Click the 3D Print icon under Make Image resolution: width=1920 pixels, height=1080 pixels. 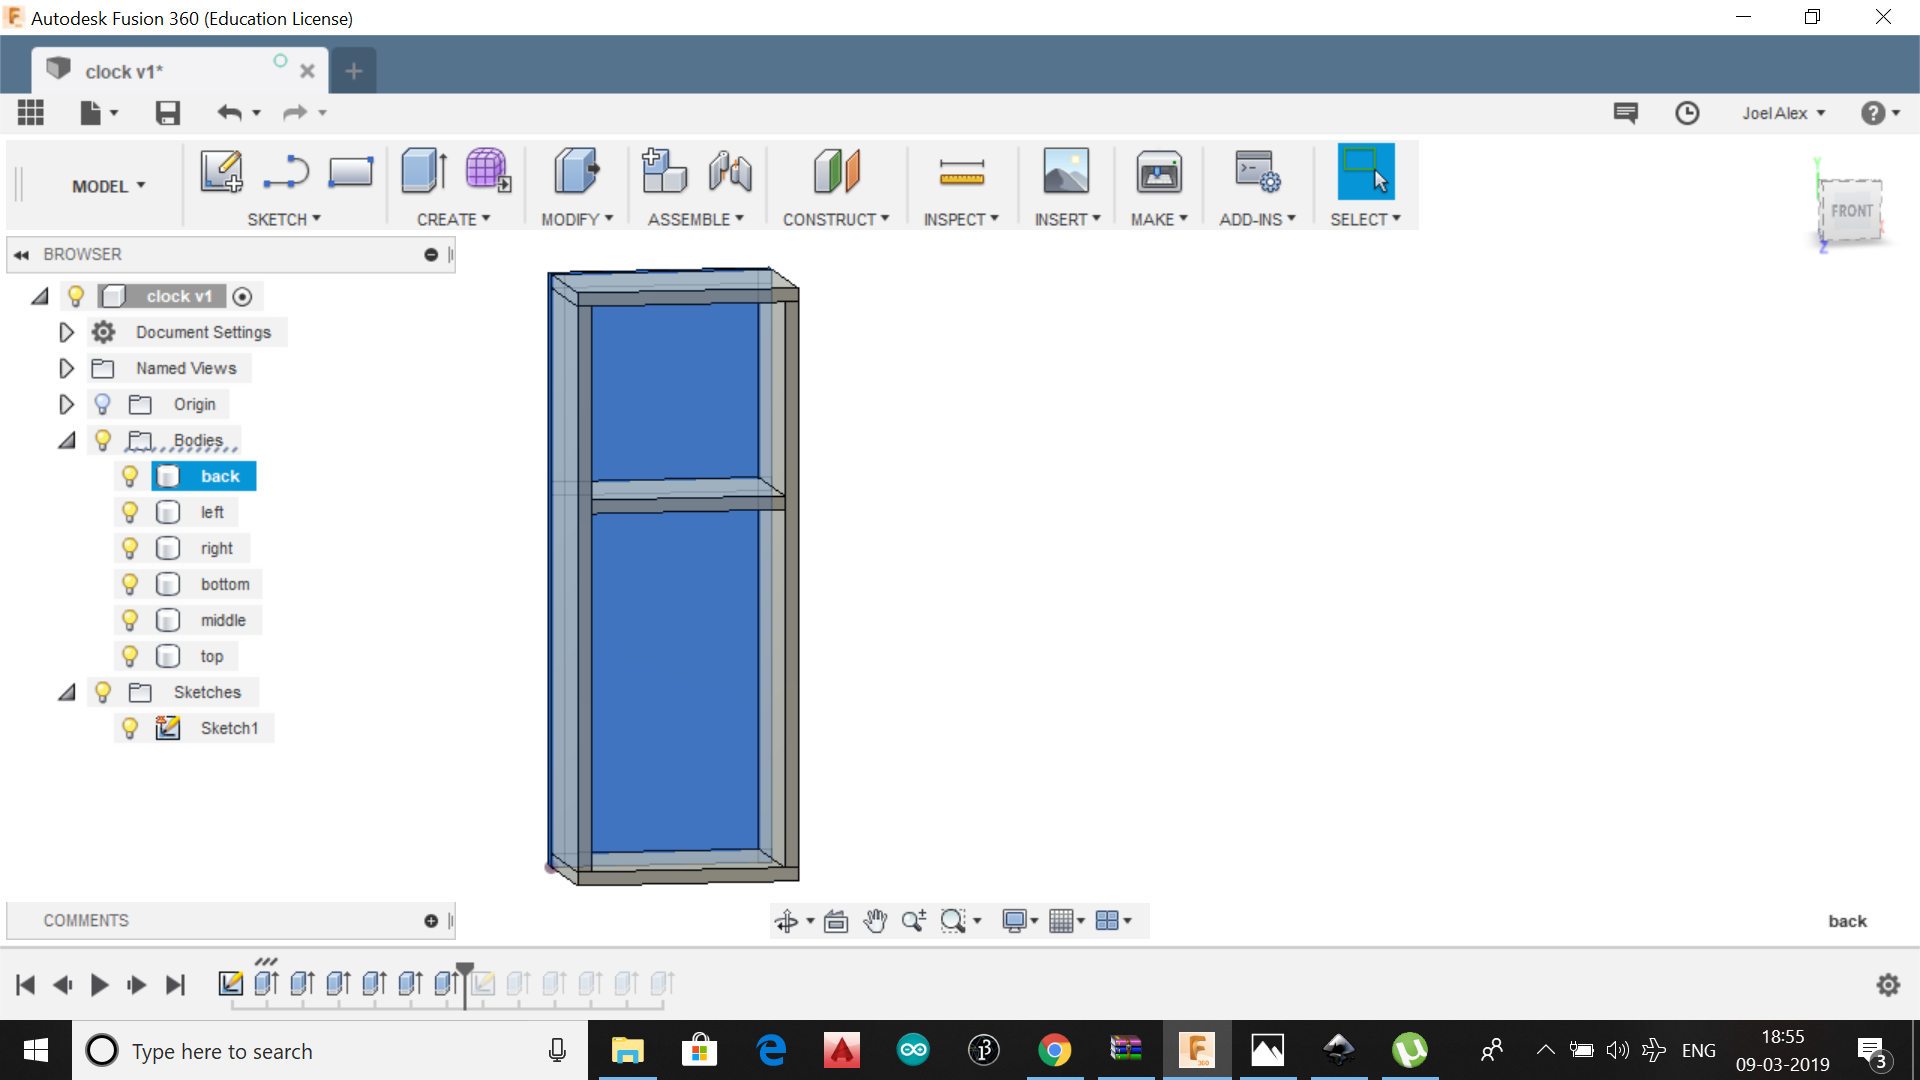pyautogui.click(x=1158, y=171)
